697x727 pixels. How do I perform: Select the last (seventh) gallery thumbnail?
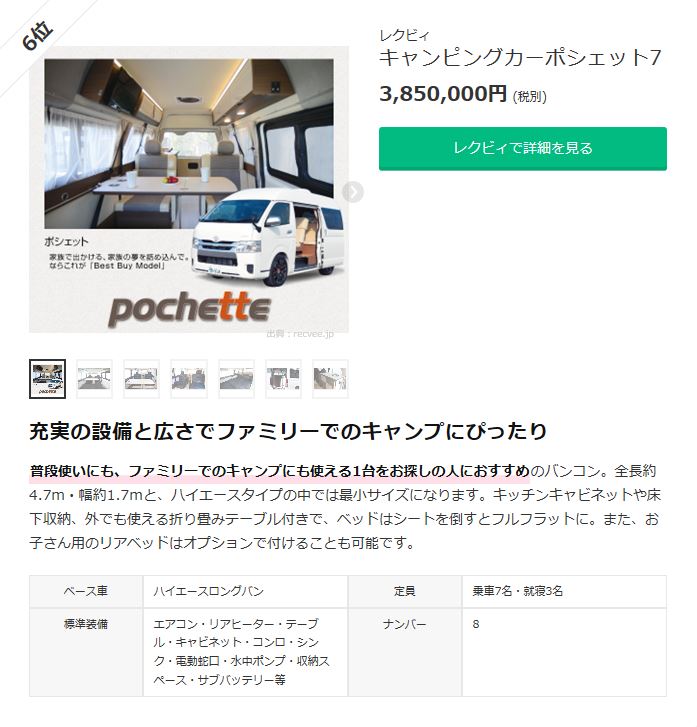[x=330, y=379]
